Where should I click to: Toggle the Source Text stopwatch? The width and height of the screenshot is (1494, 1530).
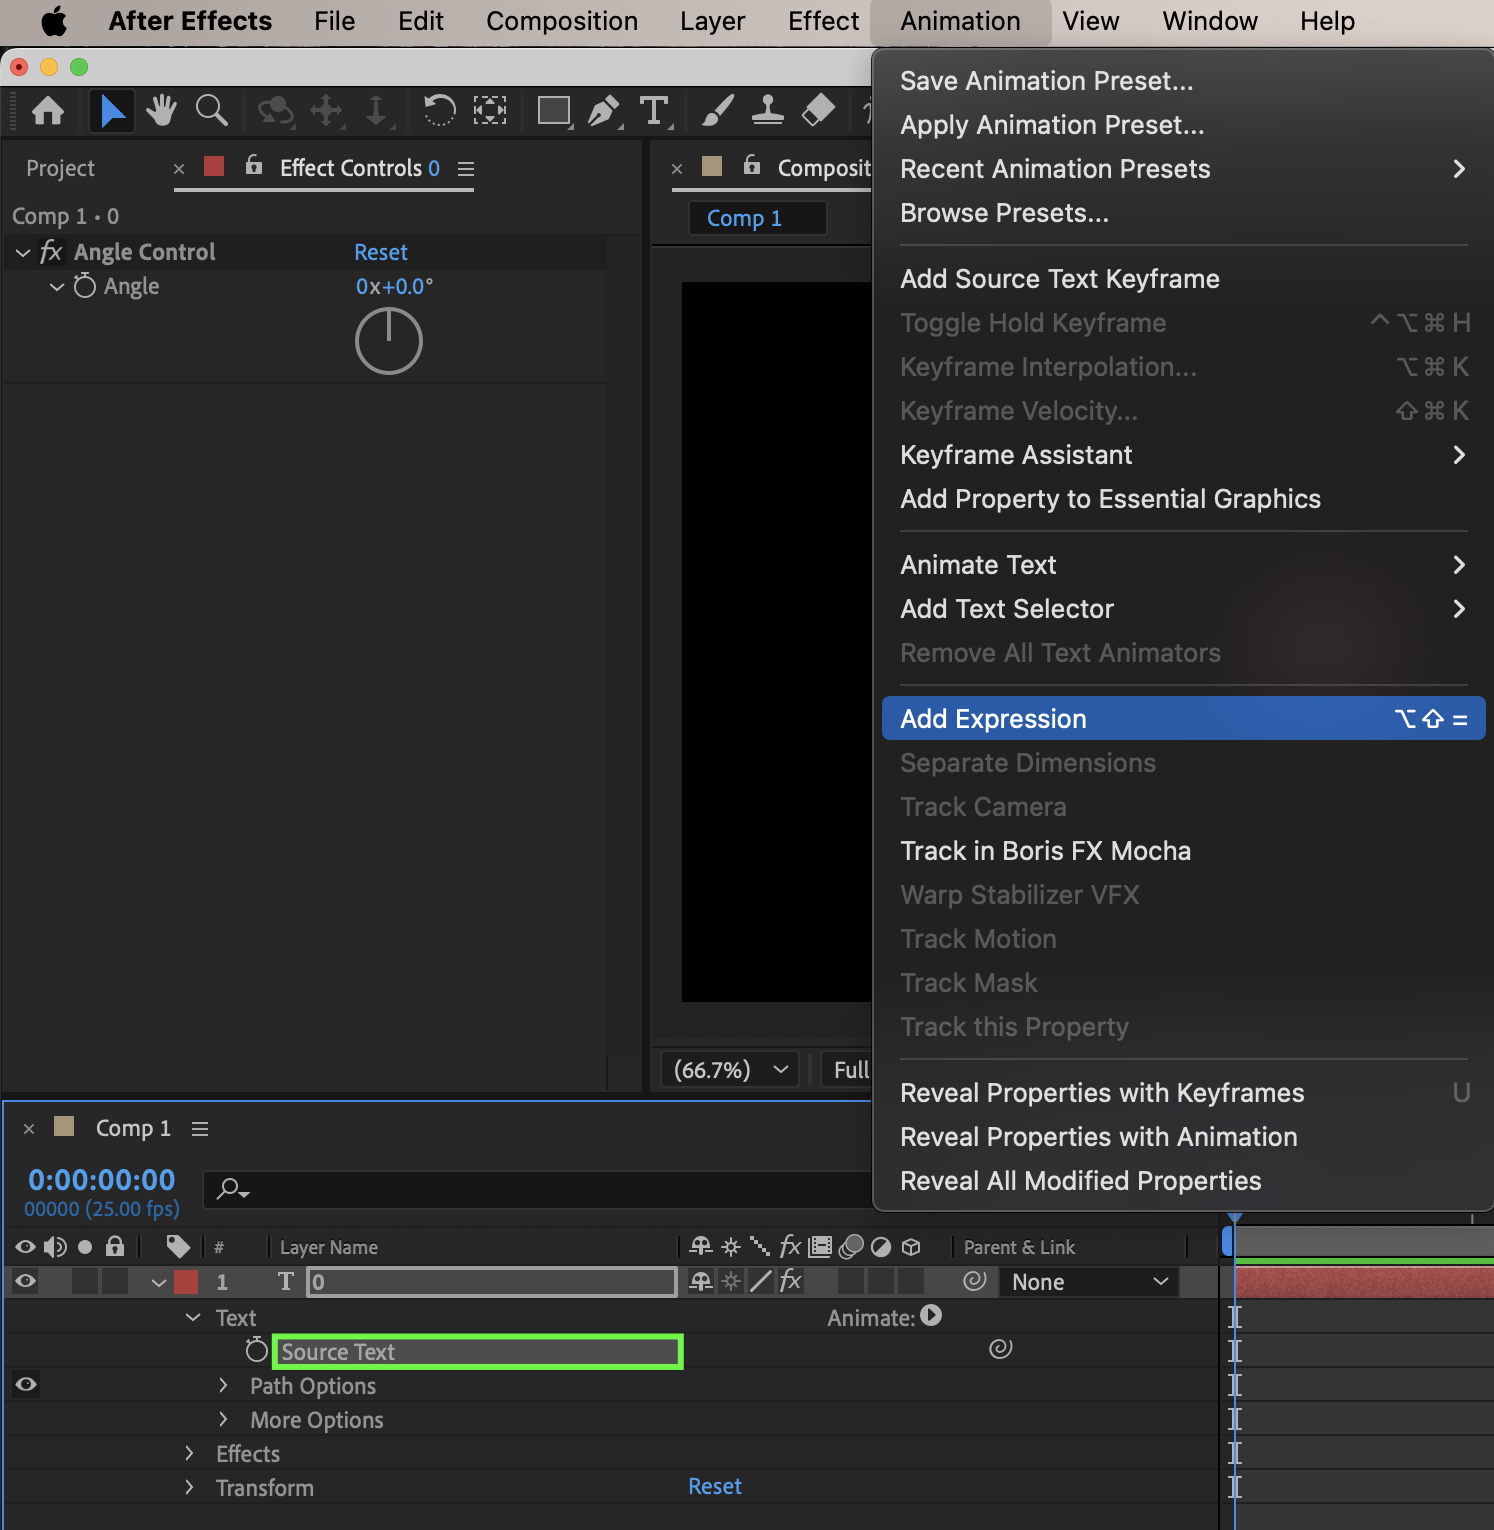(257, 1350)
